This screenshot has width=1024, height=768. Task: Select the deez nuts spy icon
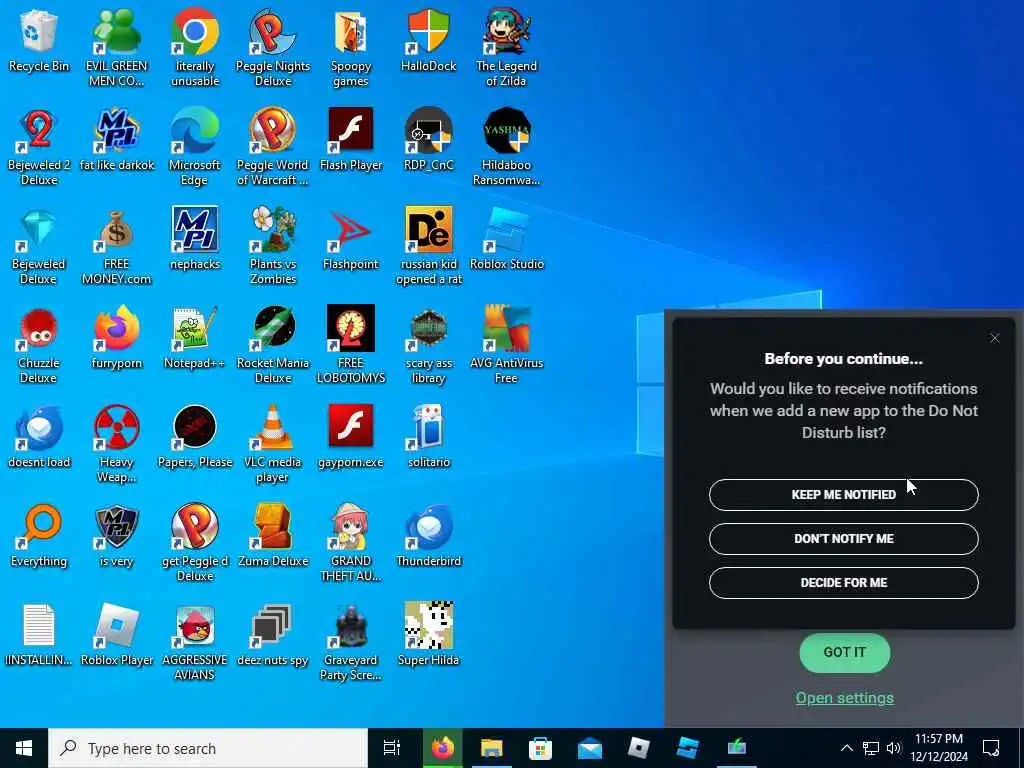pos(273,625)
